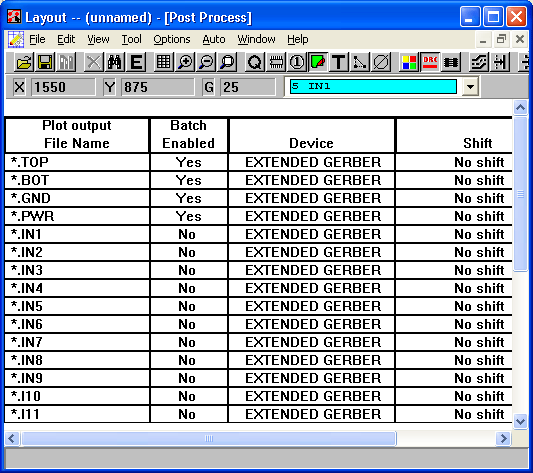Click the Auto Path Route icon
533x473 pixels.
point(479,62)
